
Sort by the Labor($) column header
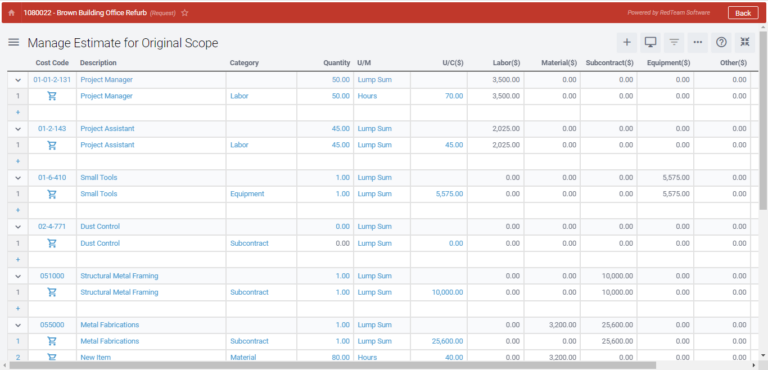coord(506,63)
